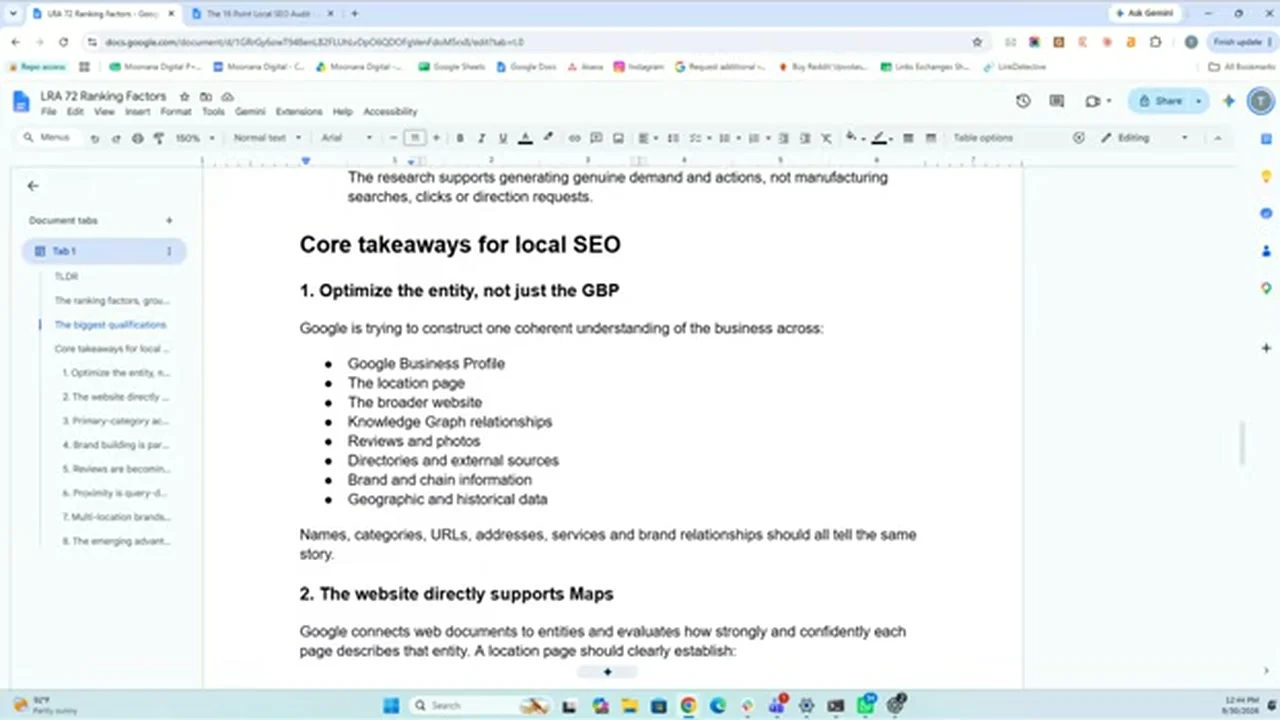Open the text color picker
Image resolution: width=1280 pixels, height=720 pixels.
pos(525,138)
